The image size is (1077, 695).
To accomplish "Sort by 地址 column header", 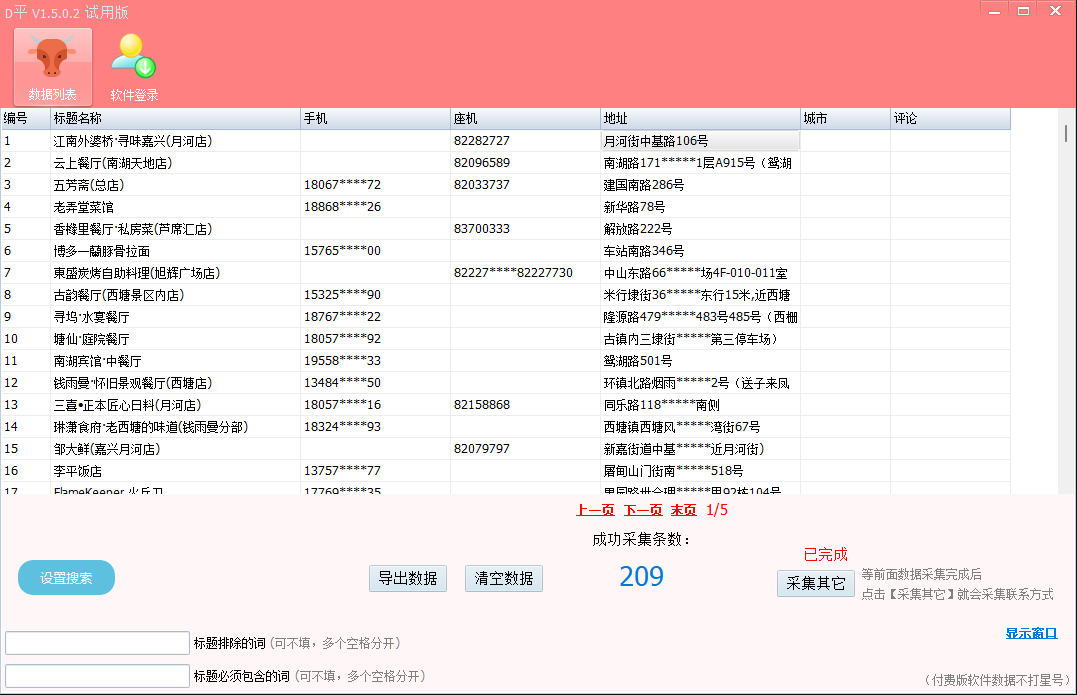I will click(701, 119).
